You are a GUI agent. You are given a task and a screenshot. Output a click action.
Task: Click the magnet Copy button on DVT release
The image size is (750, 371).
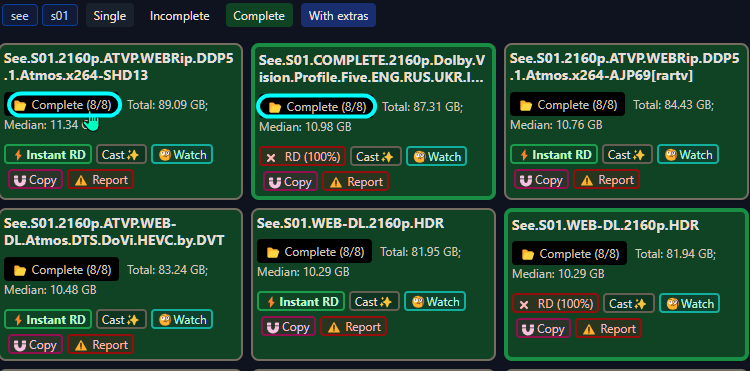point(35,345)
